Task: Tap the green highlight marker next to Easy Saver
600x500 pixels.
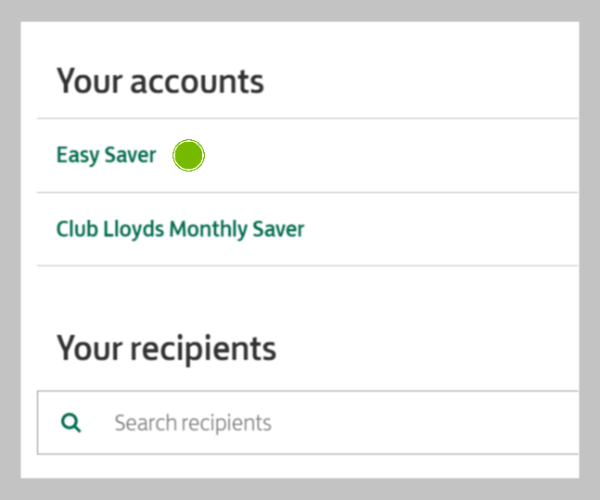Action: click(x=189, y=155)
